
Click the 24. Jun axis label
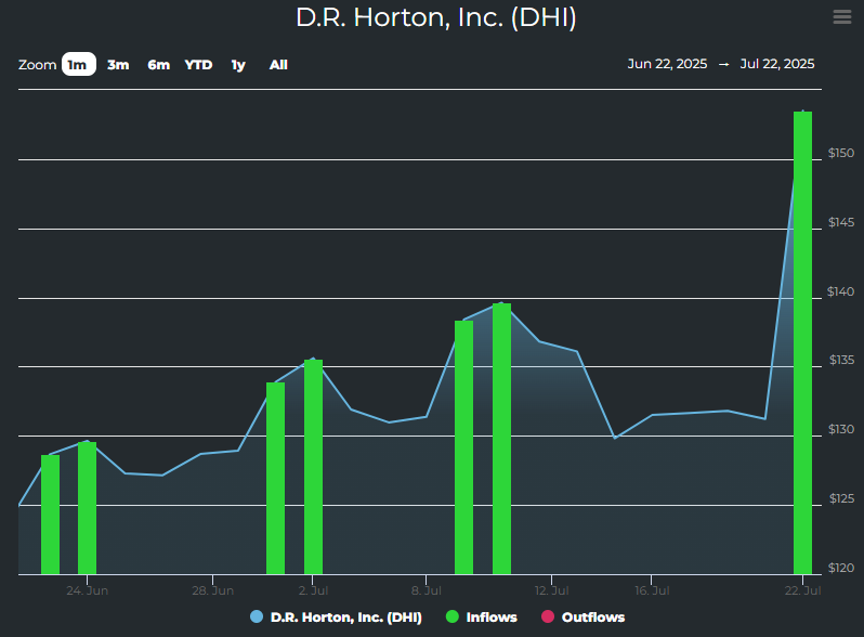tap(87, 591)
